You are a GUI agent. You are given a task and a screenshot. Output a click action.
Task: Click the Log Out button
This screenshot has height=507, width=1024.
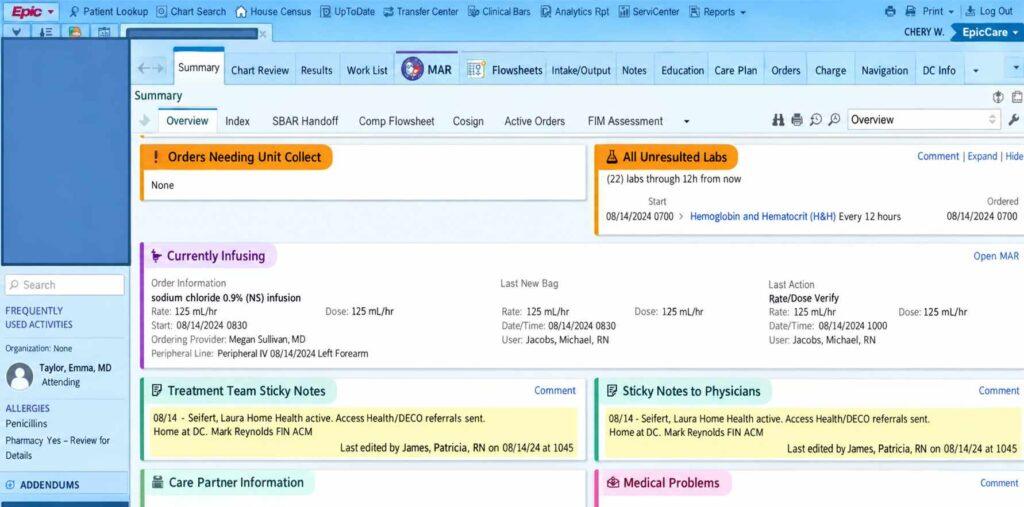(x=989, y=12)
